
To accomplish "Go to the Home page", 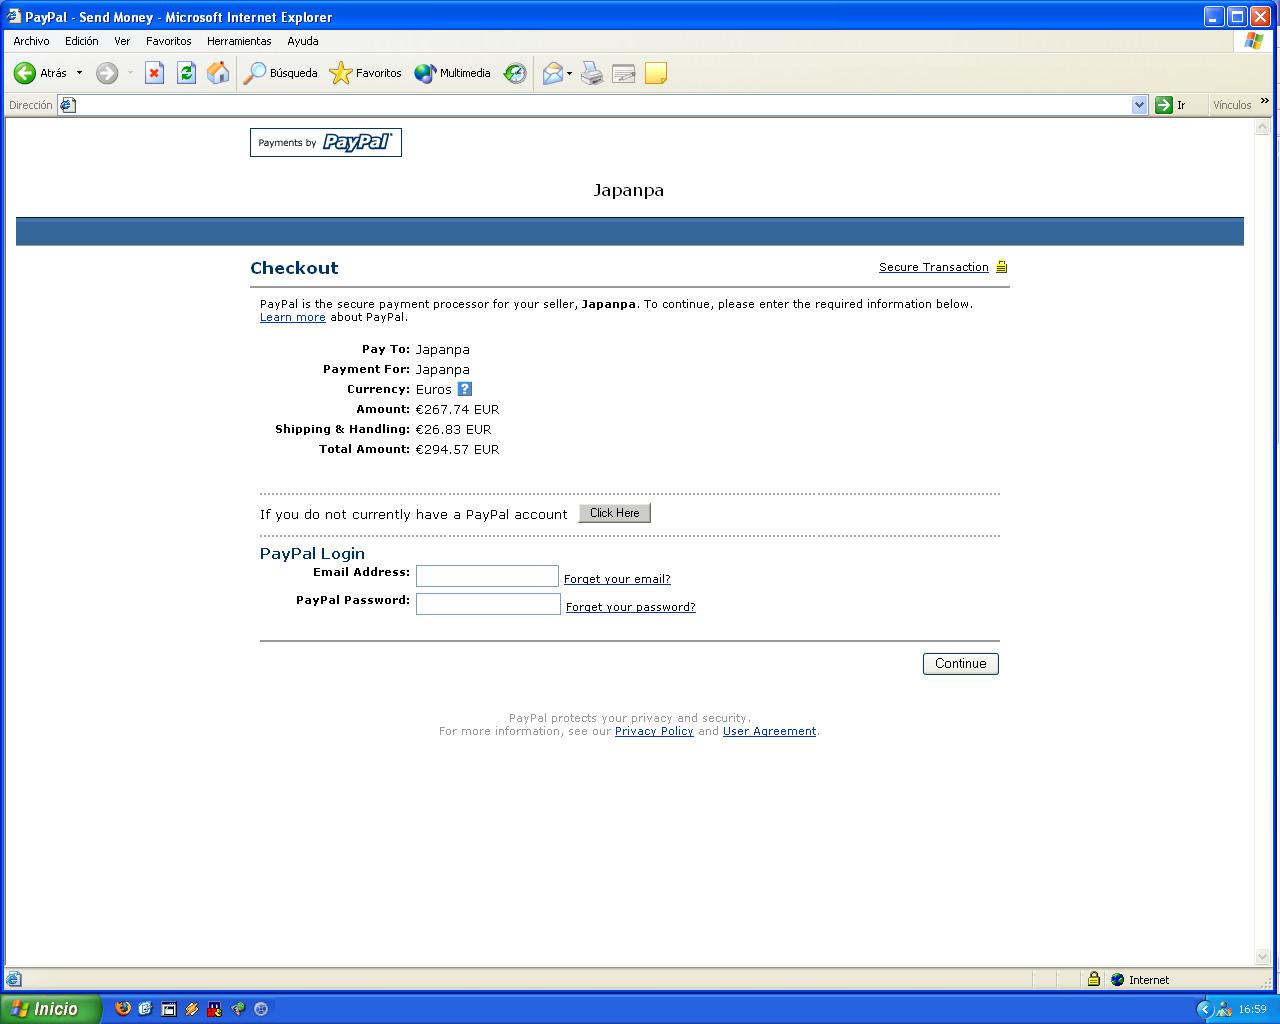I will (x=218, y=73).
